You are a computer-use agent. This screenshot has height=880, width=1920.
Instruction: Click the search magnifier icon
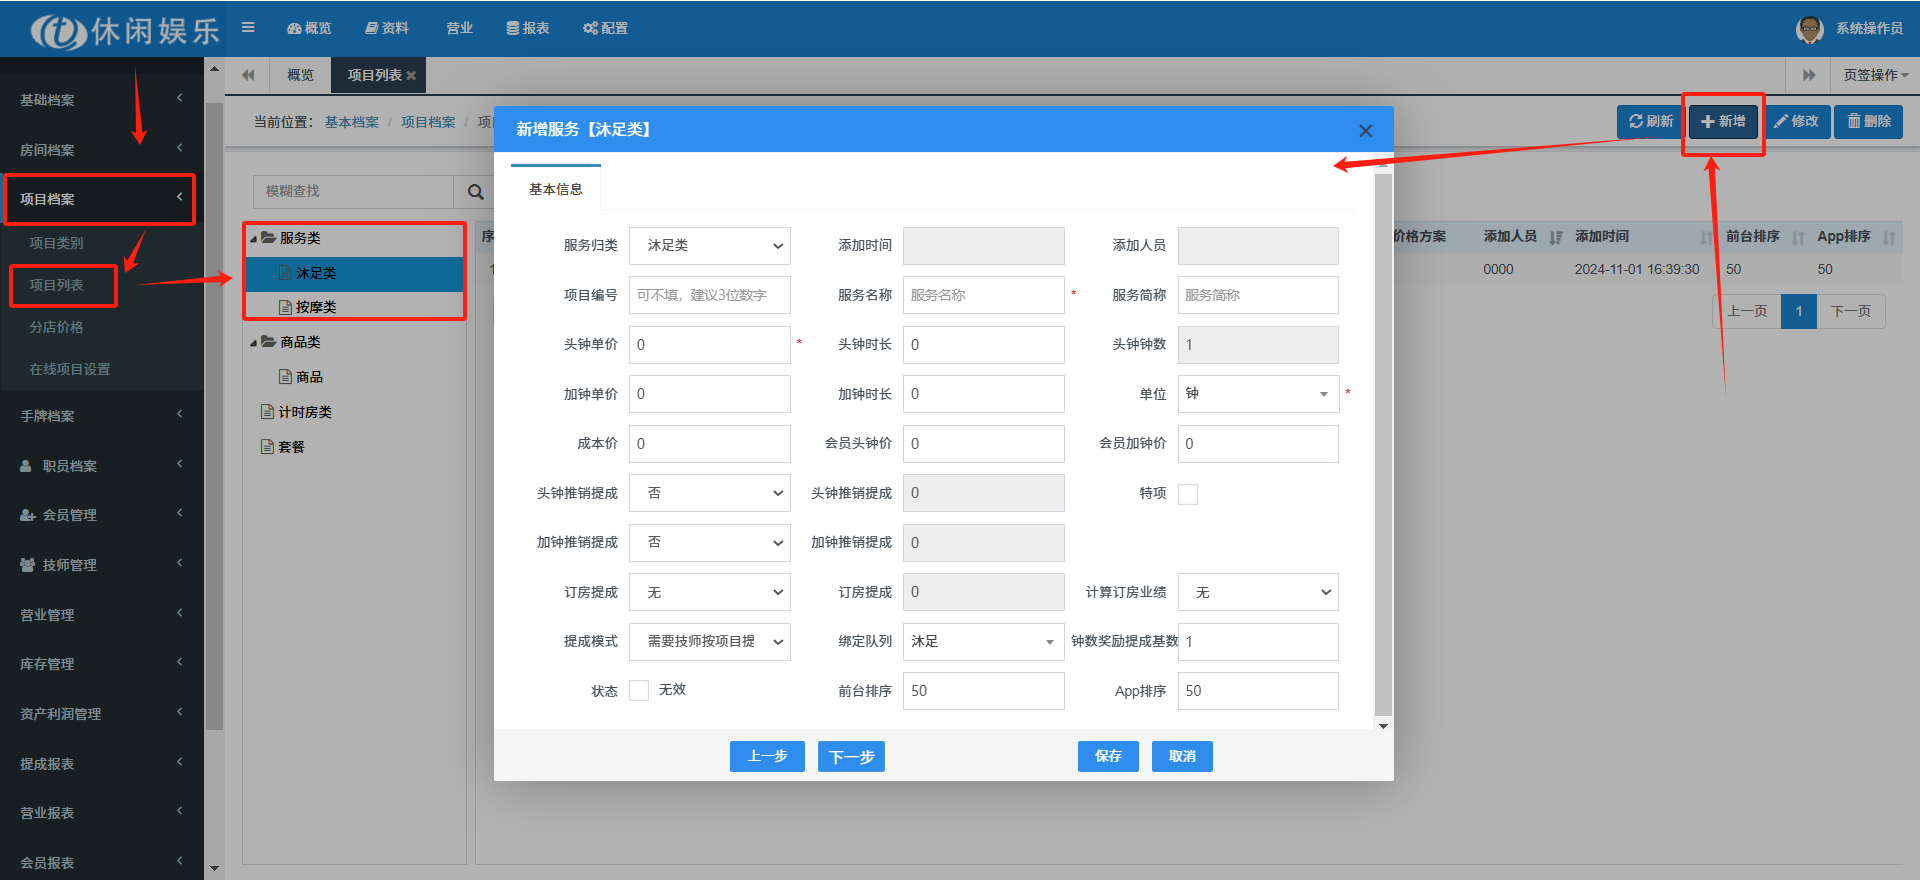pyautogui.click(x=476, y=192)
